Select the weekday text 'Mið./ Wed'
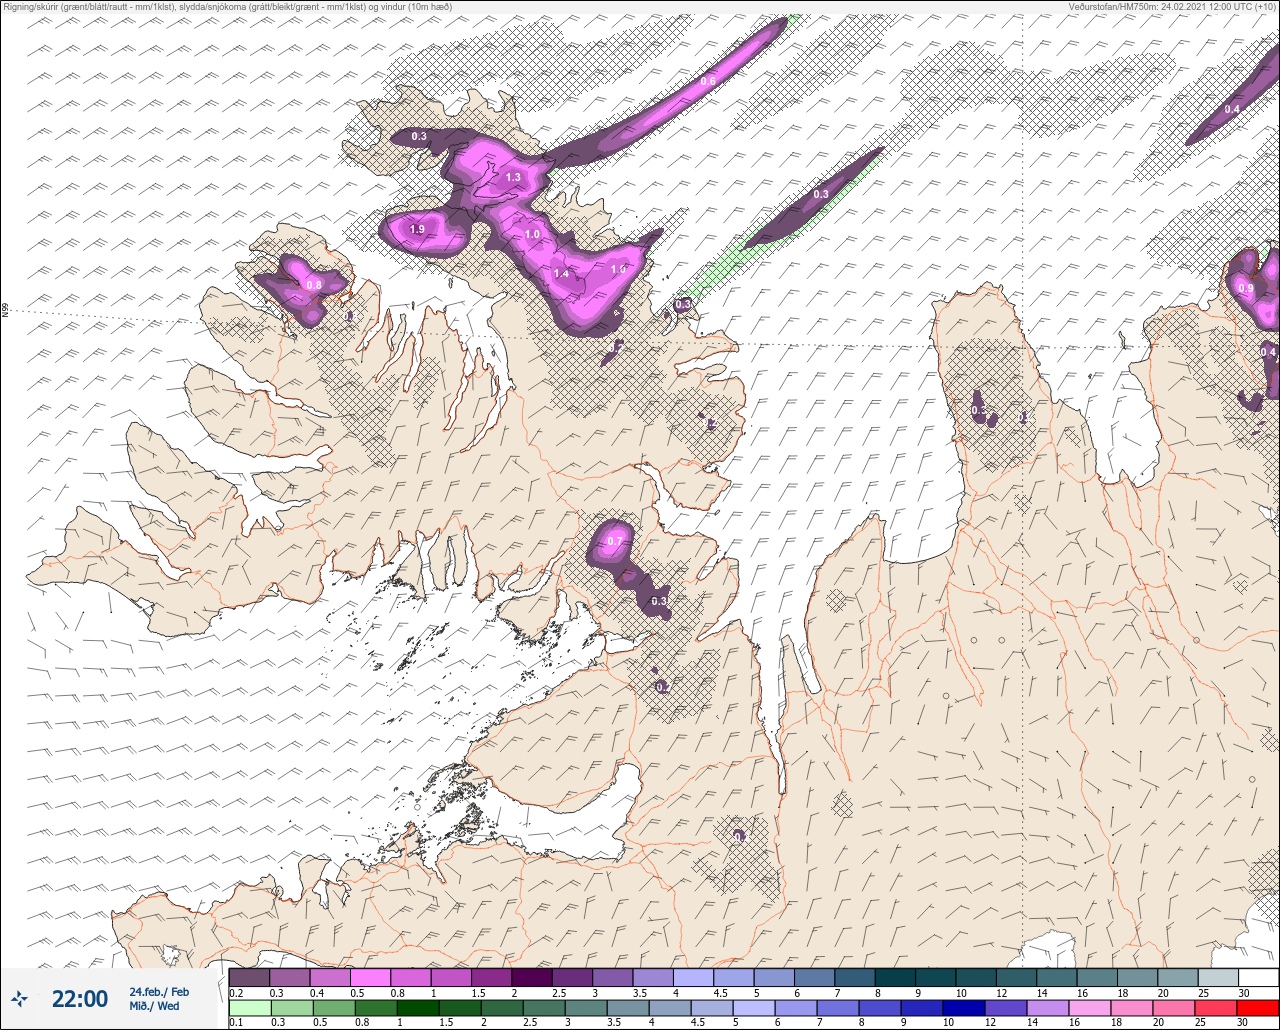The image size is (1280, 1030). click(155, 1006)
